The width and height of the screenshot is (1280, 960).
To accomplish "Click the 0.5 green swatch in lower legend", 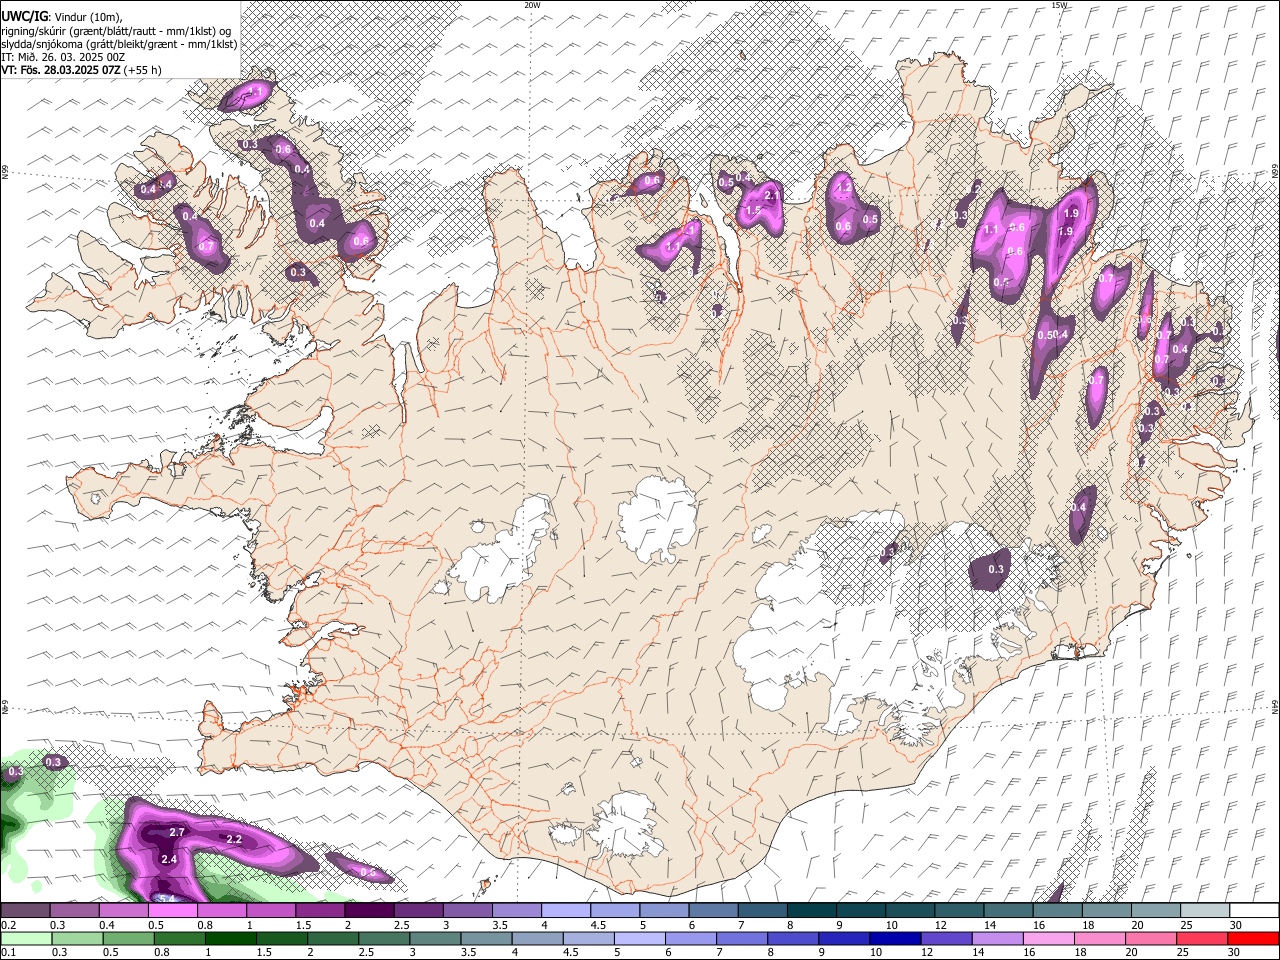I will (127, 938).
